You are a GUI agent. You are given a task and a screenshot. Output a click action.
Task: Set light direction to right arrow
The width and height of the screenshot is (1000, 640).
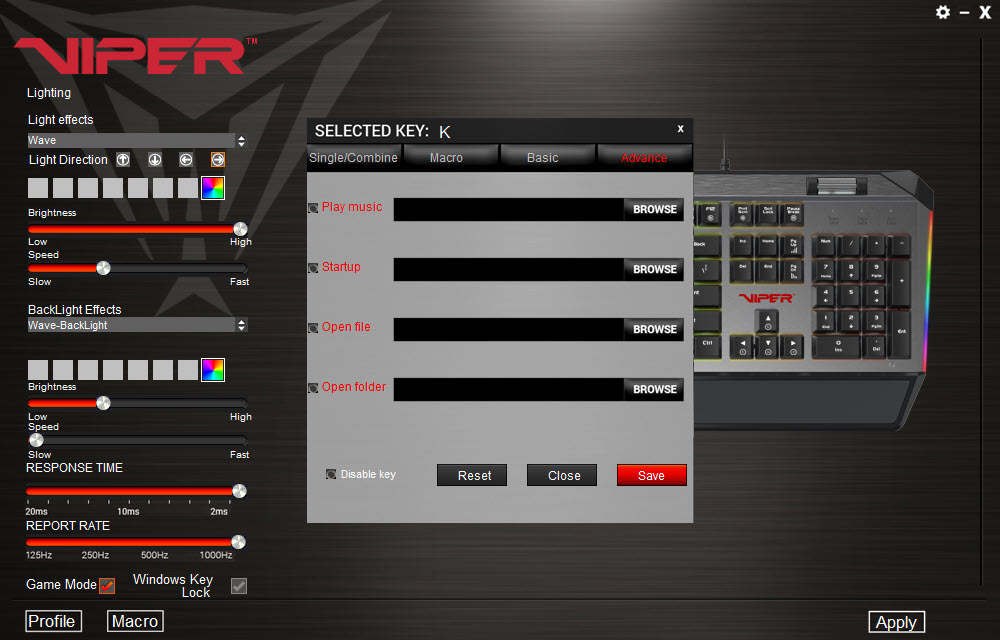[217, 160]
